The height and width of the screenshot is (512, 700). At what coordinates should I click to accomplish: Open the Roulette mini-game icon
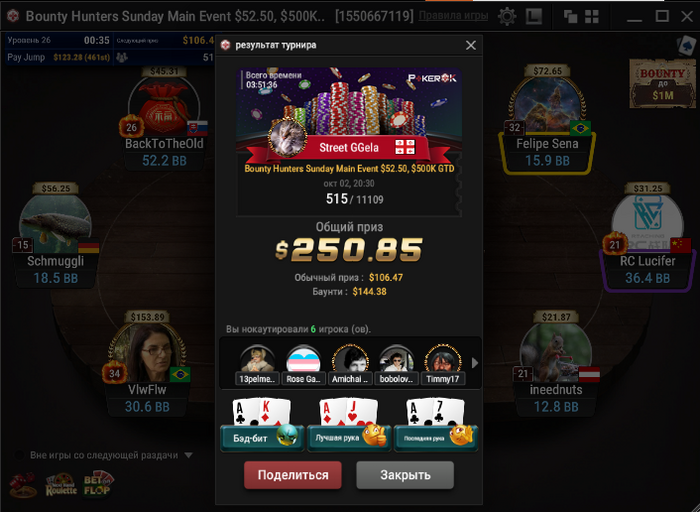(61, 485)
